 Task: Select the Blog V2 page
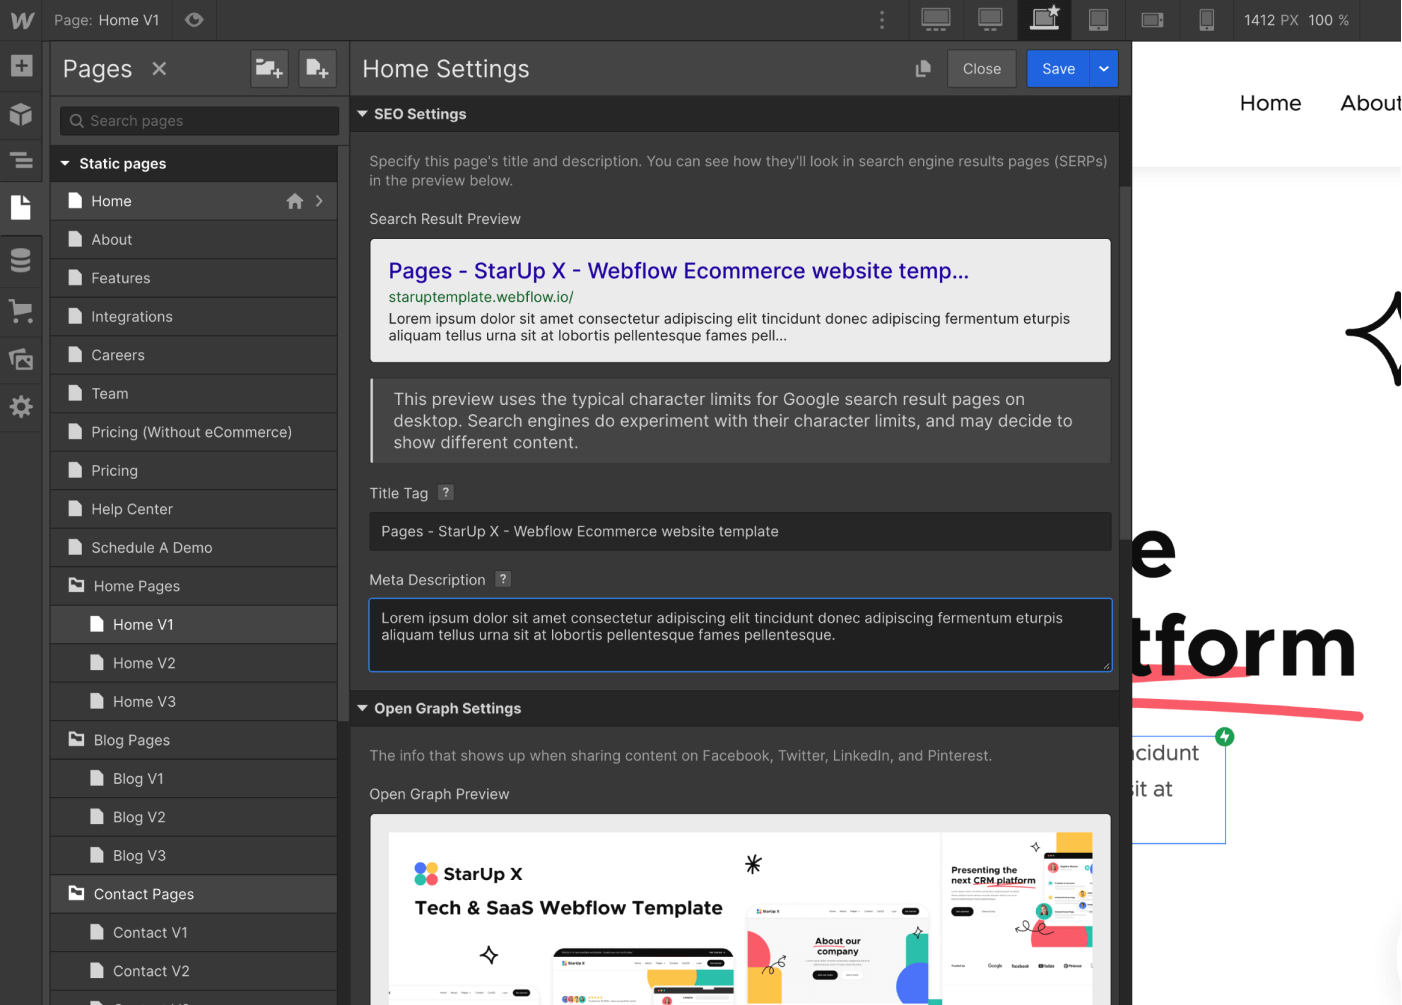coord(194,817)
